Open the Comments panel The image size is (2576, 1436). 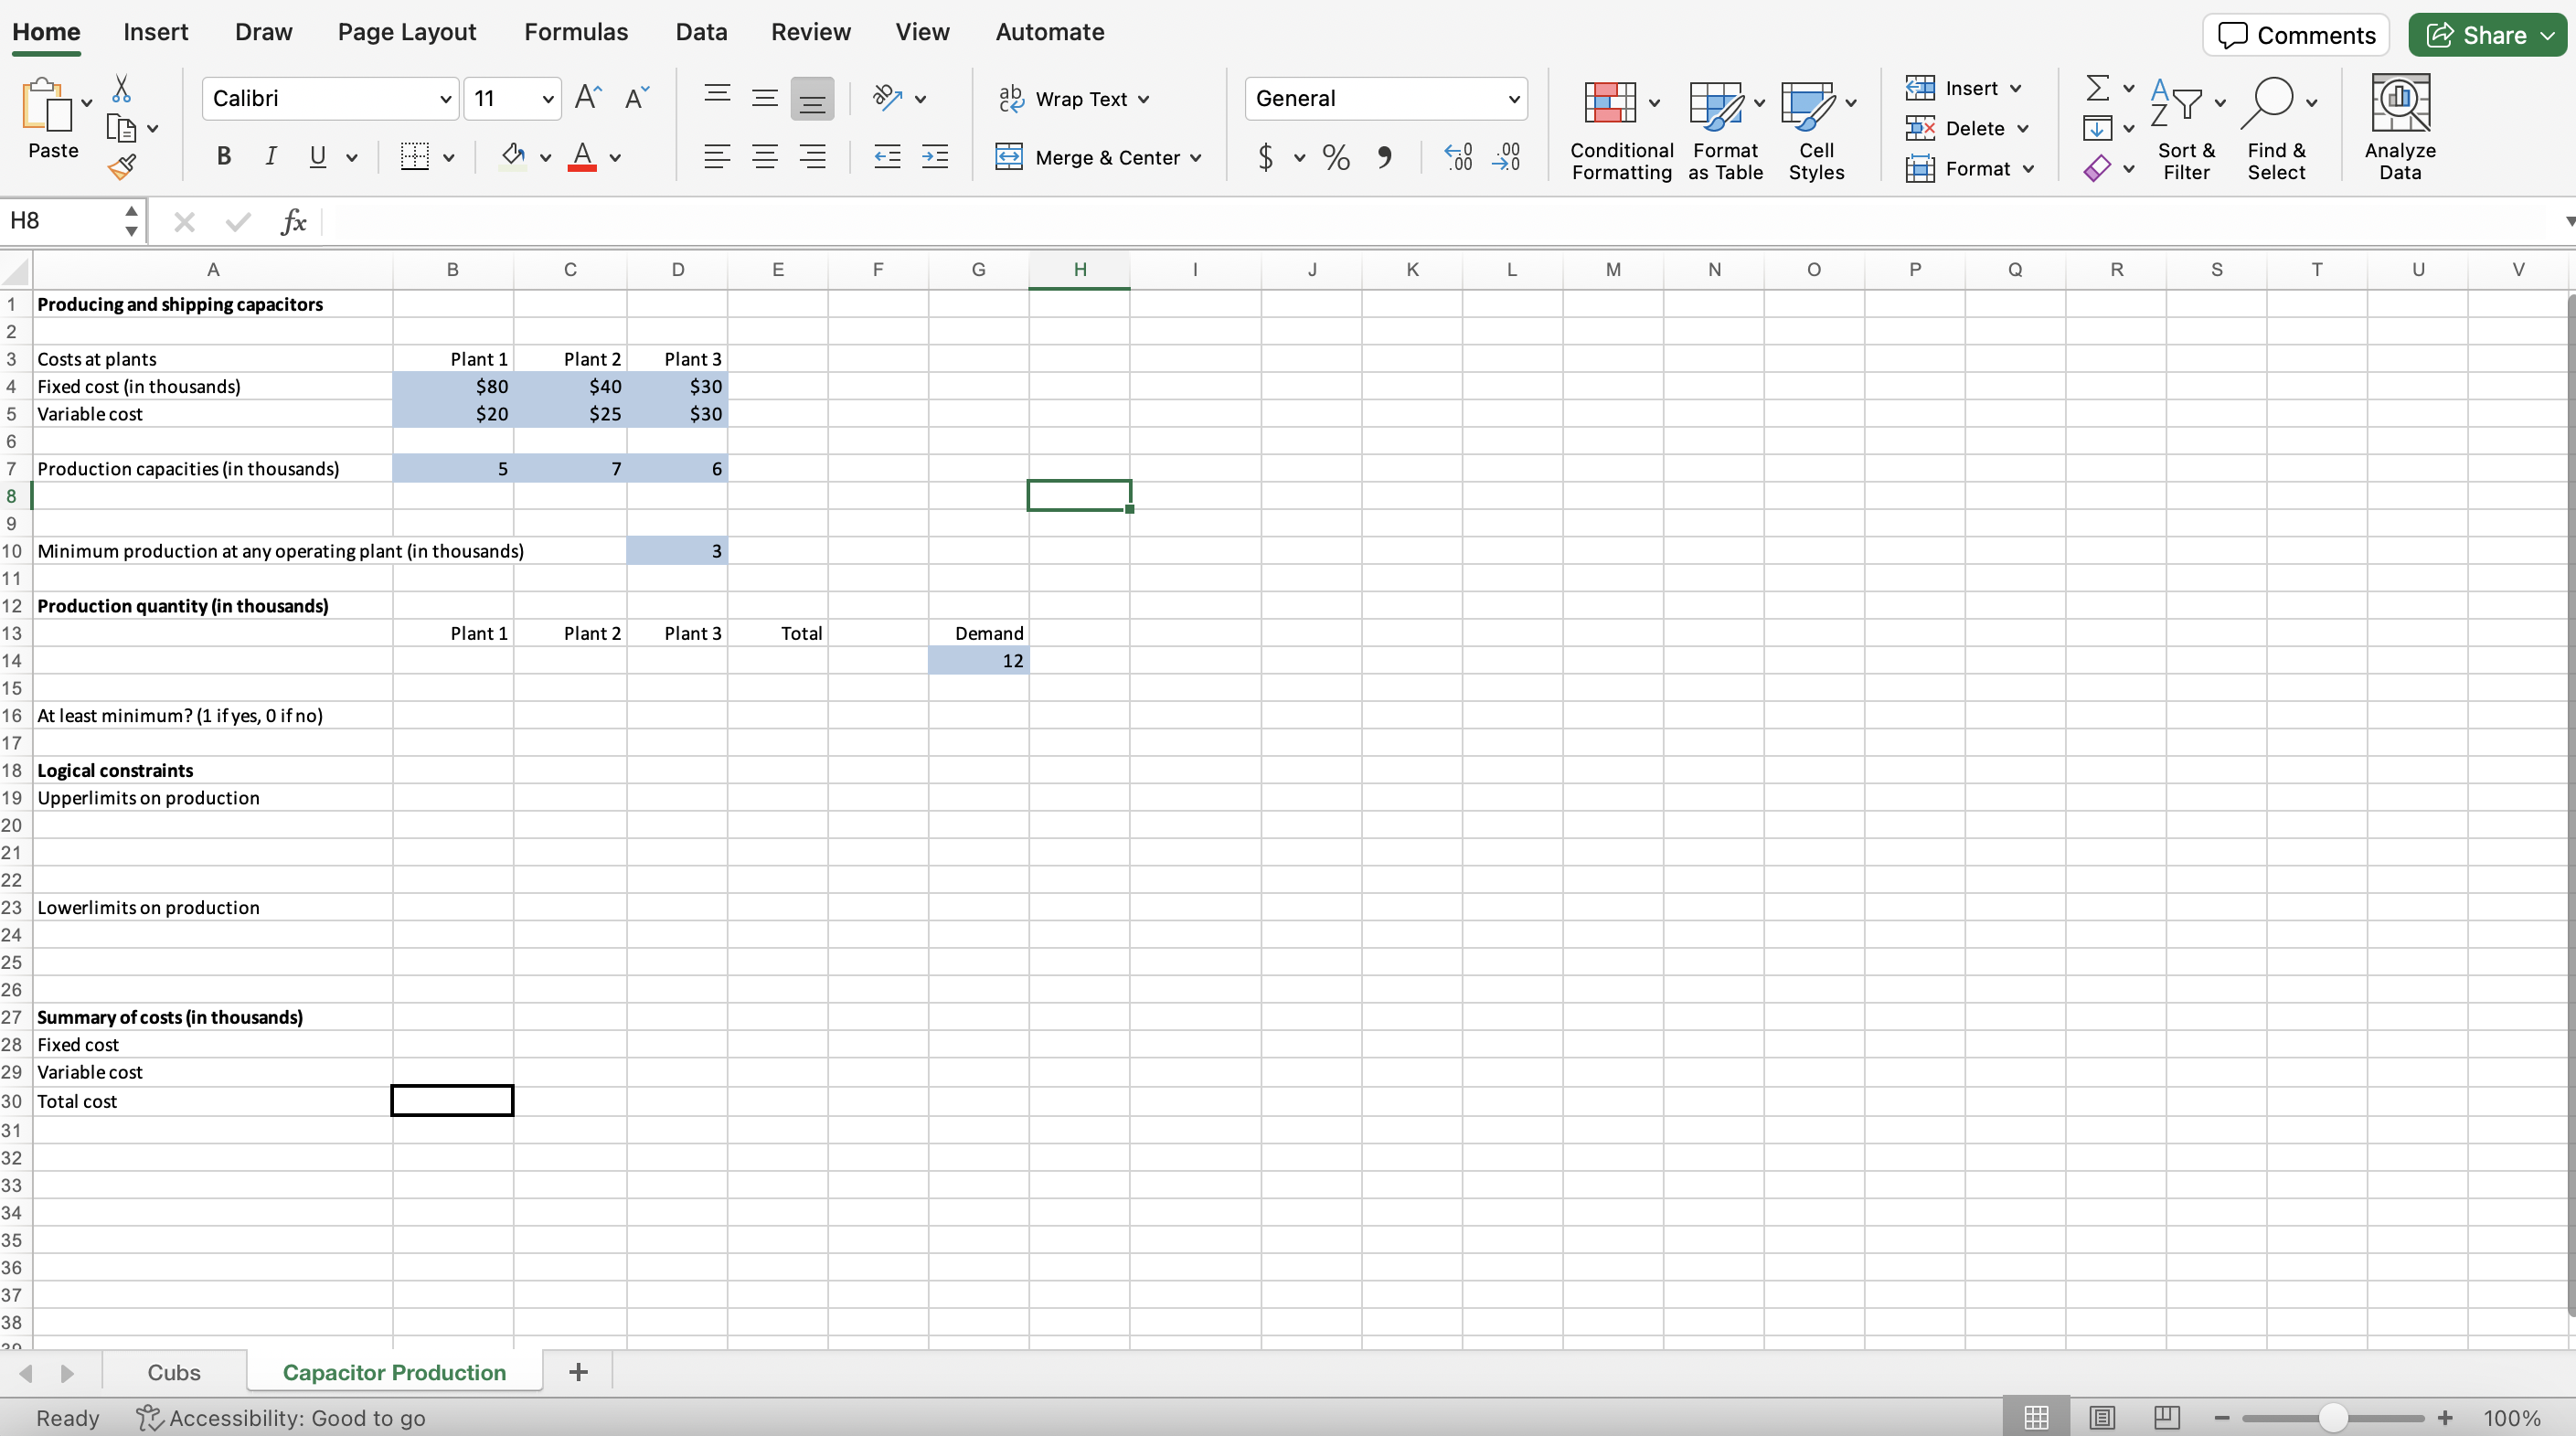tap(2295, 34)
